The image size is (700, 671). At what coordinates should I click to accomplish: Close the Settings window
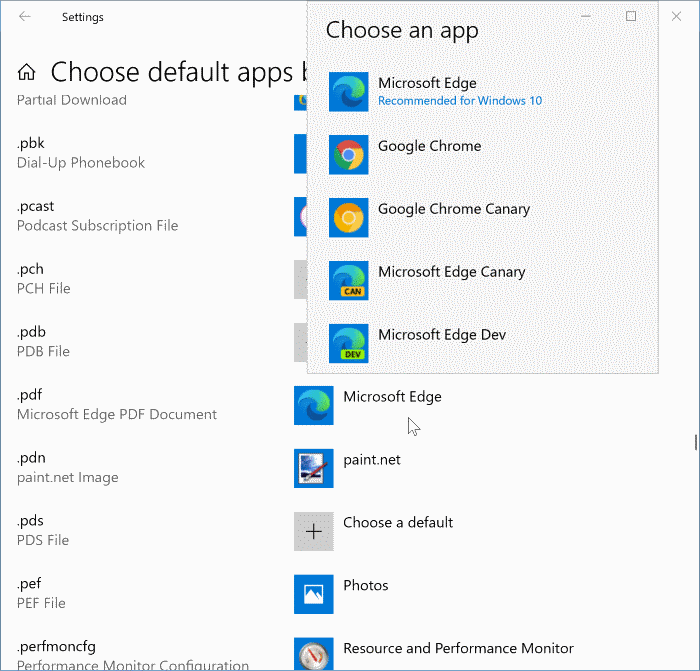(x=676, y=17)
